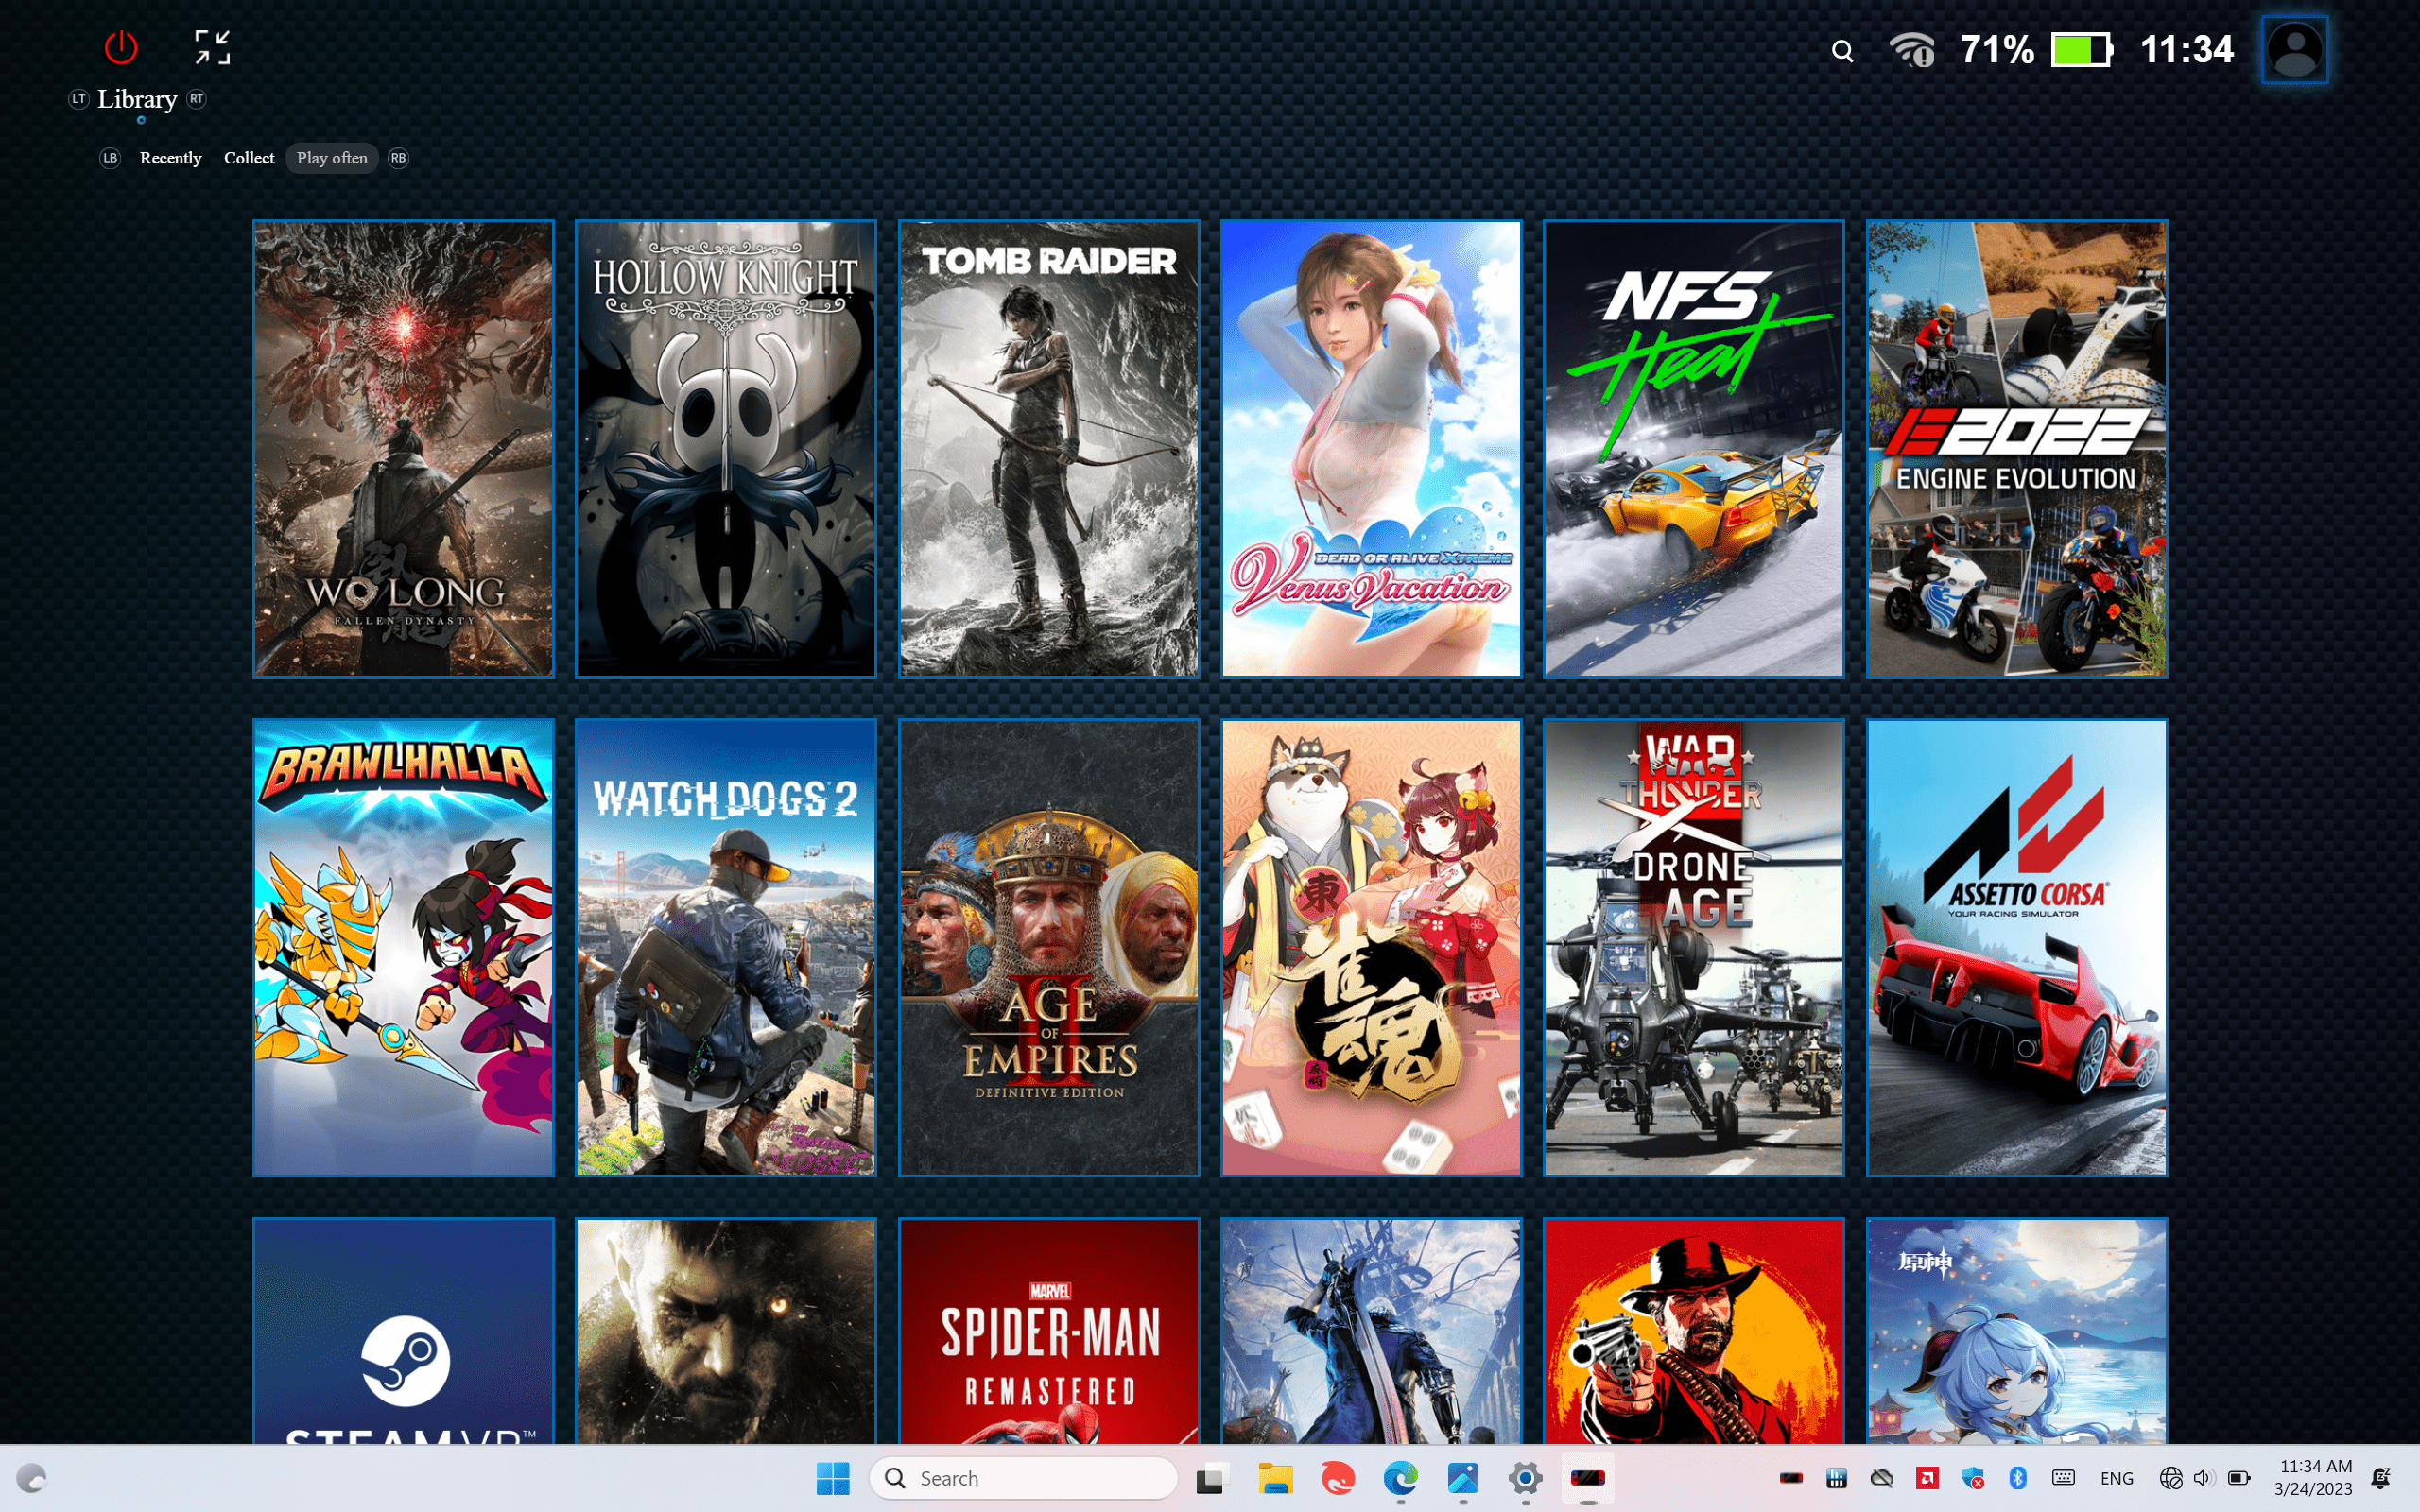Click the exit fullscreen arrows icon

click(x=211, y=47)
